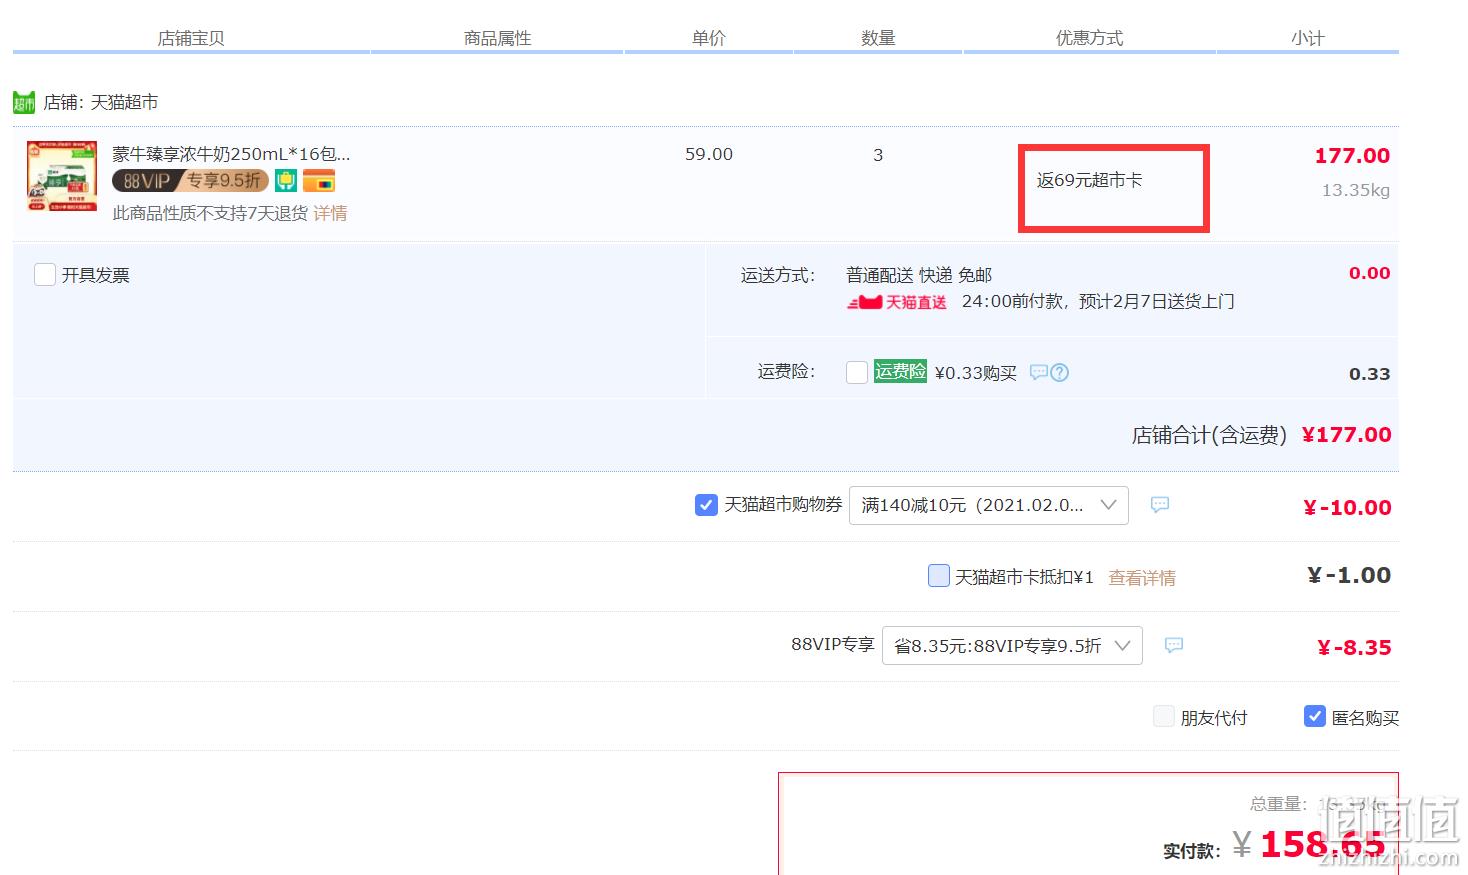
Task: Click the 普通配送 快递 免邮 shipping text
Action: (x=919, y=275)
